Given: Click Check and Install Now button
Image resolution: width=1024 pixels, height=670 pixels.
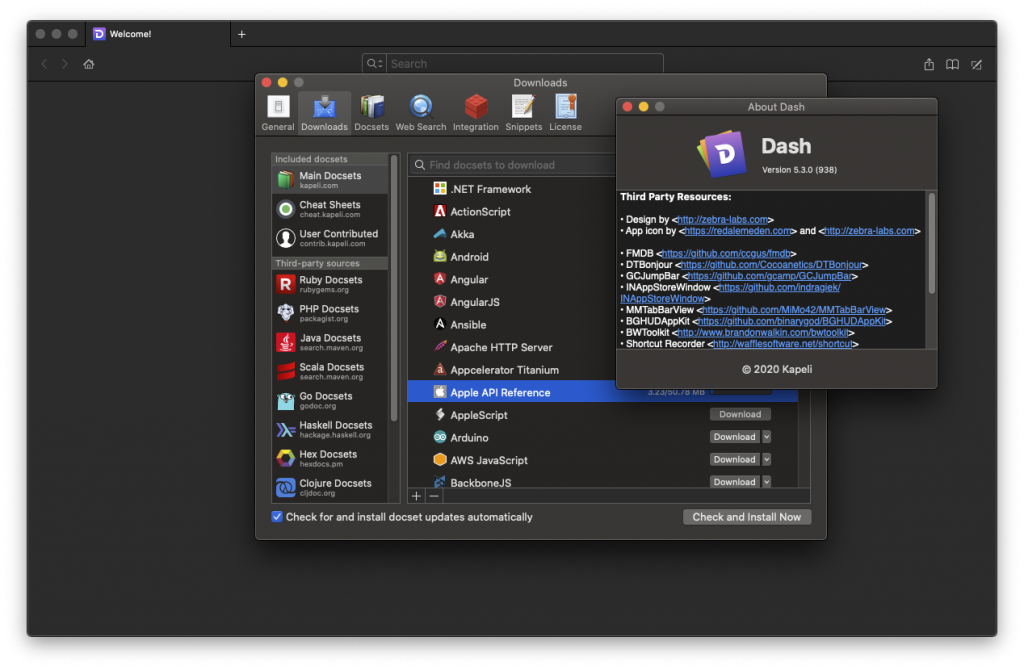Looking at the screenshot, I should [746, 517].
